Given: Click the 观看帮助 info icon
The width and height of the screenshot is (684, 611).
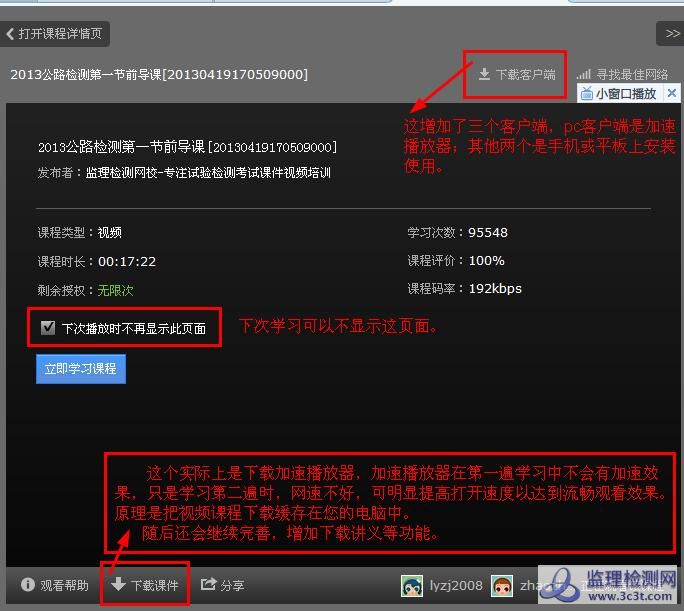Looking at the screenshot, I should click(27, 585).
